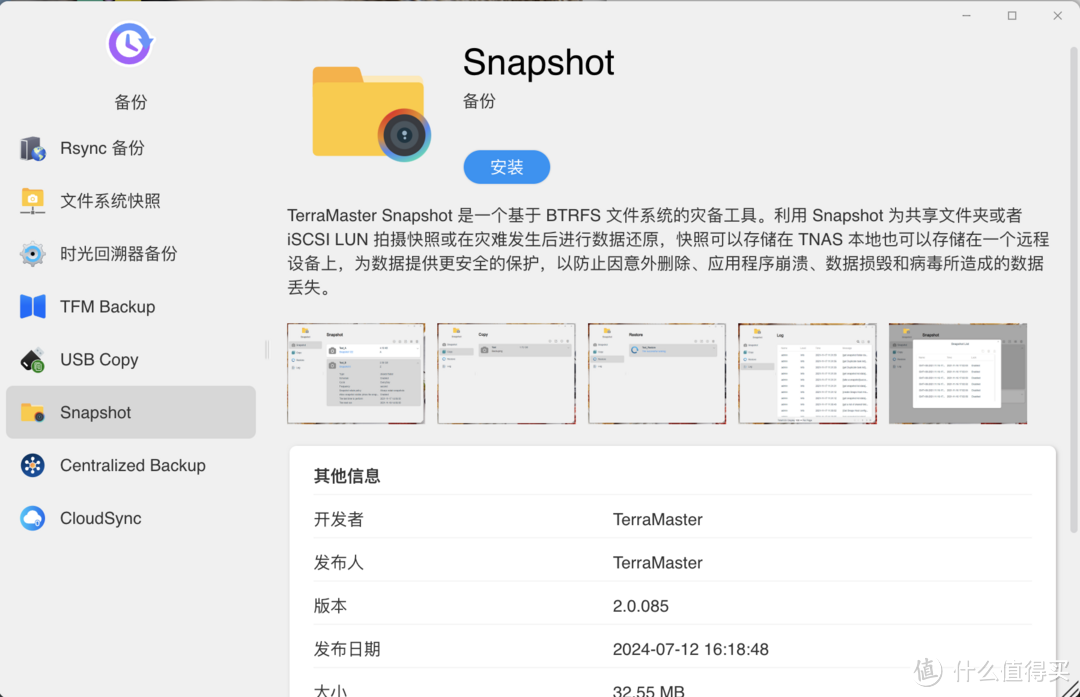View the Log screenshot thumbnail

(807, 372)
